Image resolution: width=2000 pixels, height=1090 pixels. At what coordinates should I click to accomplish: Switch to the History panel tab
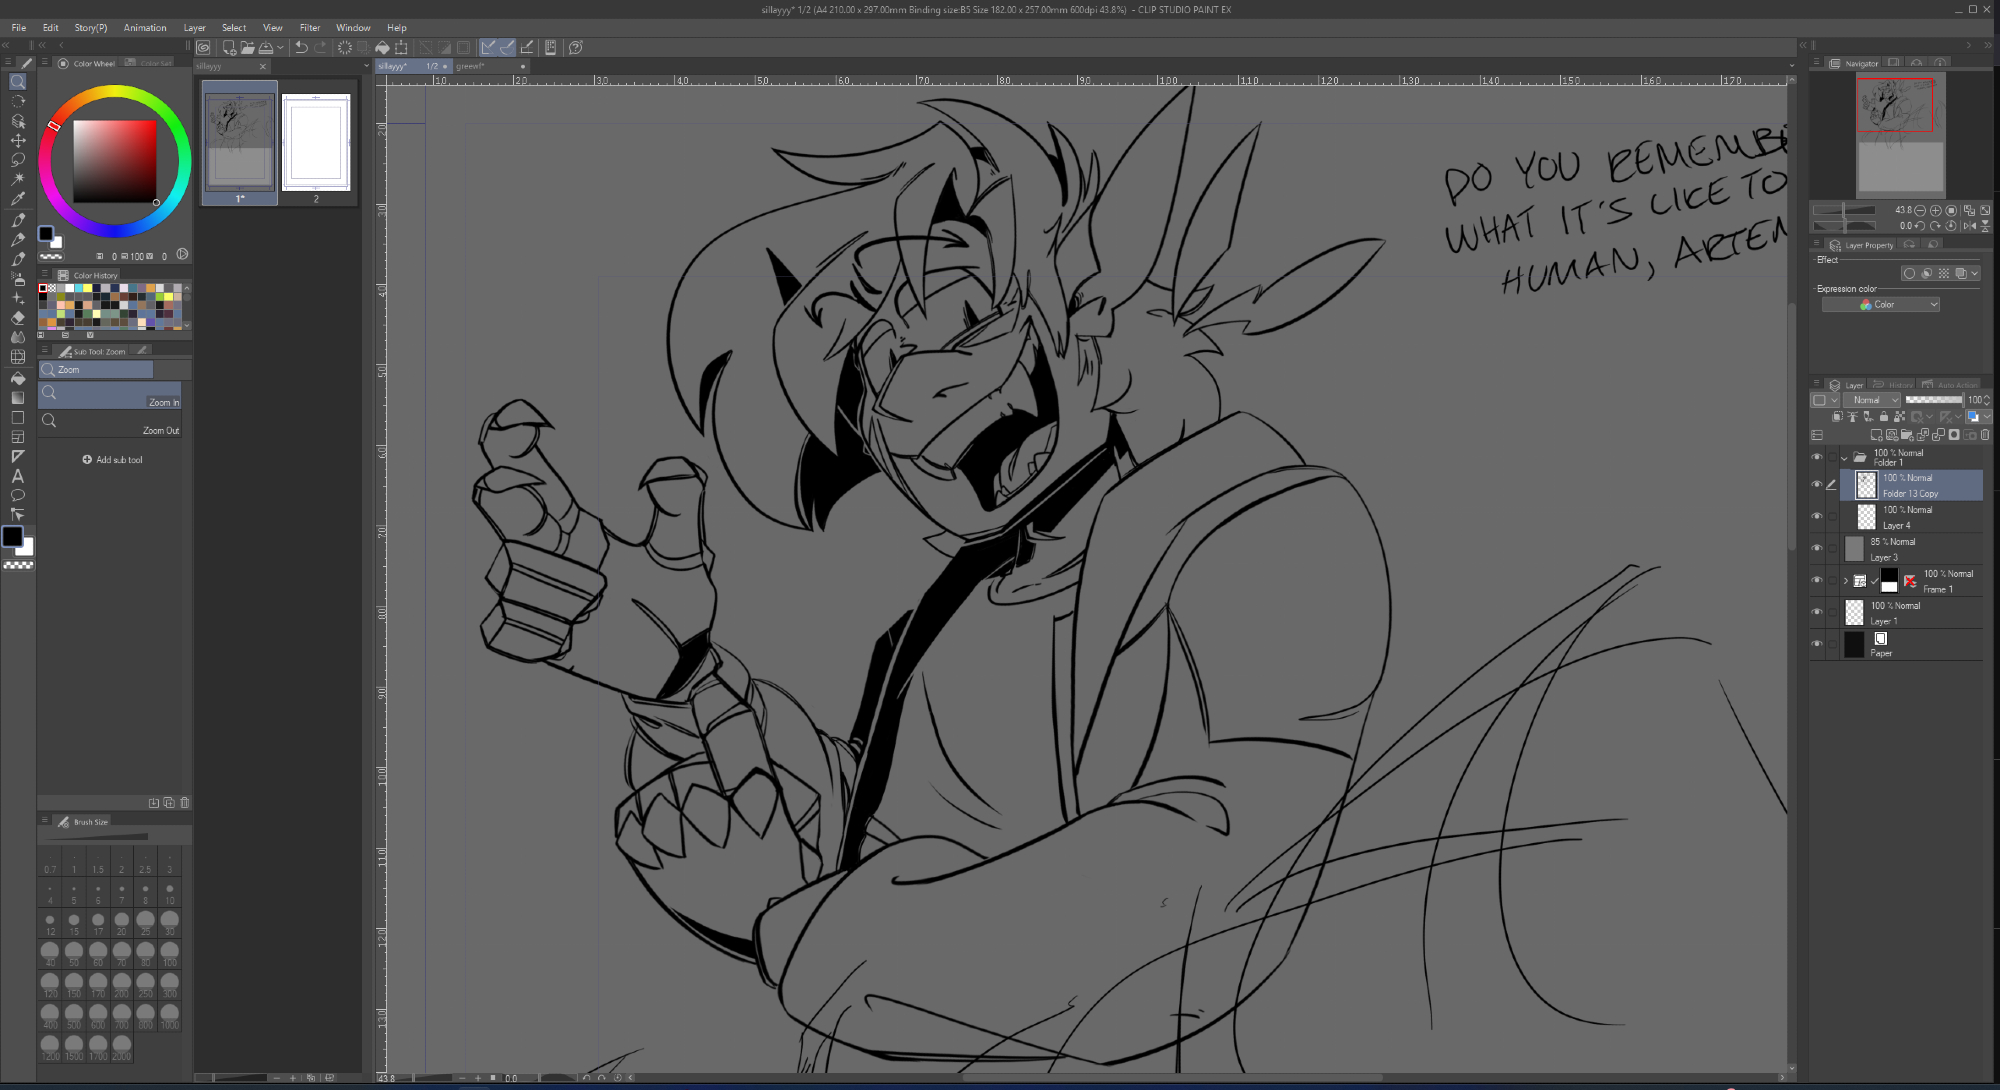[1894, 385]
